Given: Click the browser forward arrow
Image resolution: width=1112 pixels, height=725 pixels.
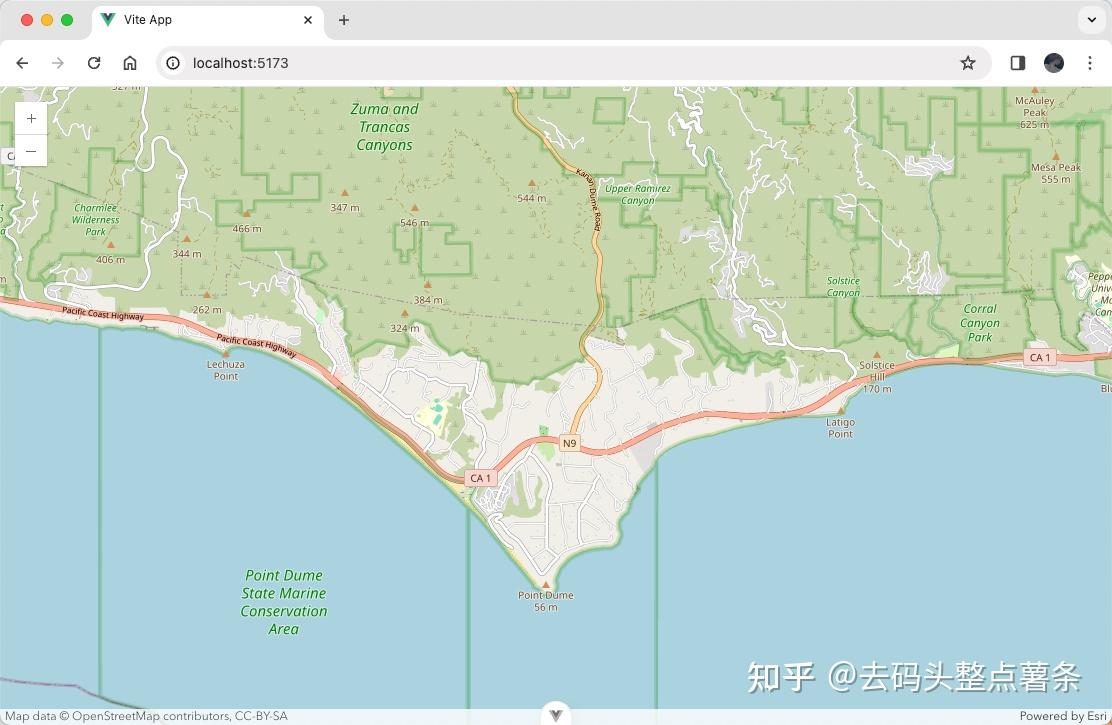Looking at the screenshot, I should click(58, 62).
